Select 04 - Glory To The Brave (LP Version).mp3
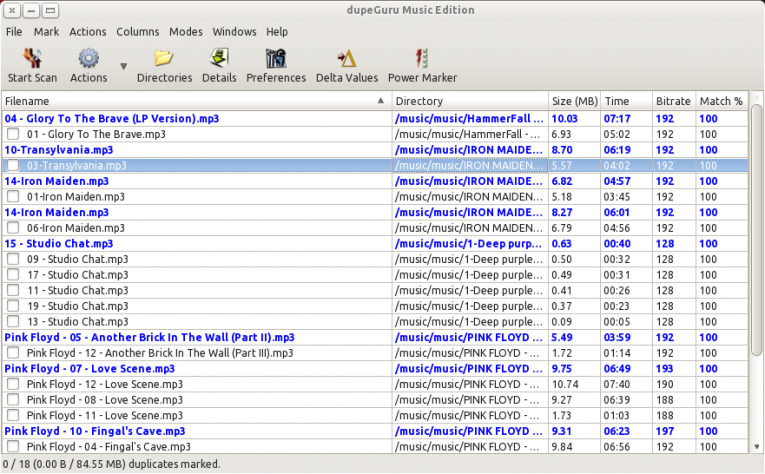The height and width of the screenshot is (474, 765). pyautogui.click(x=112, y=118)
